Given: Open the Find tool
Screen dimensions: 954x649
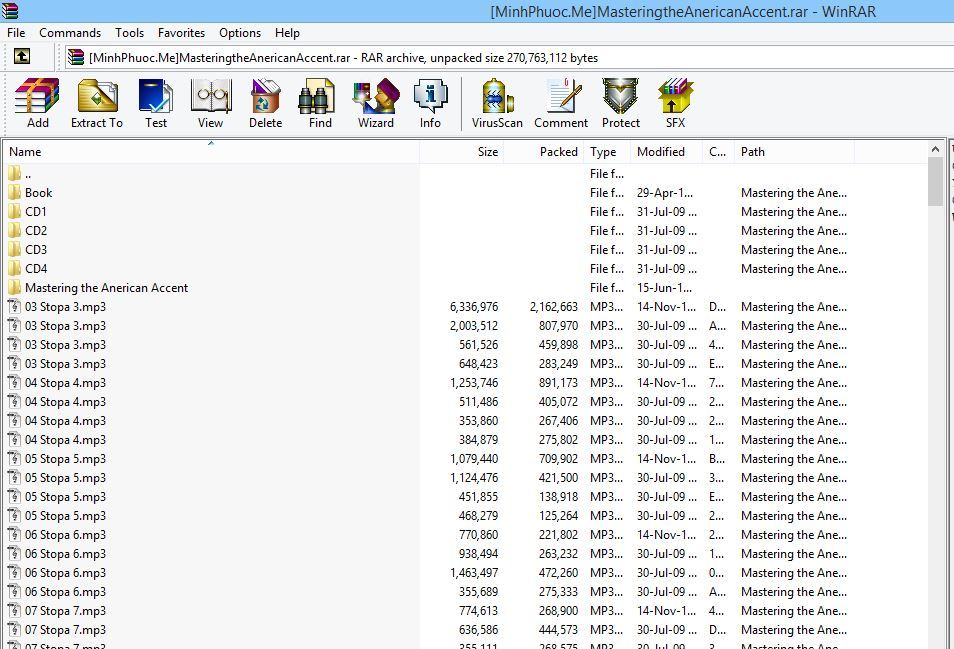Looking at the screenshot, I should click(x=320, y=103).
